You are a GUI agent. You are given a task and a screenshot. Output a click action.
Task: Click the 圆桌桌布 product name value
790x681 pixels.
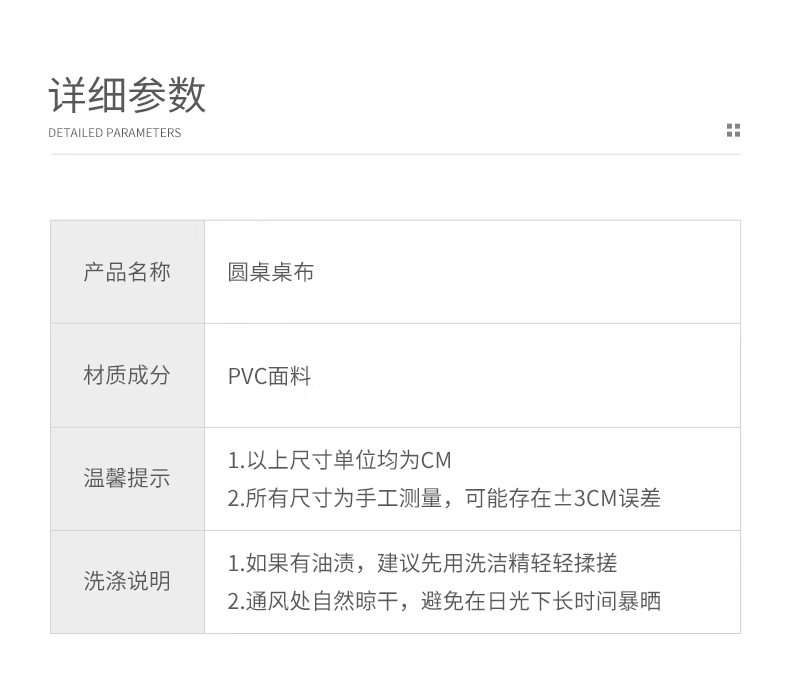click(271, 272)
